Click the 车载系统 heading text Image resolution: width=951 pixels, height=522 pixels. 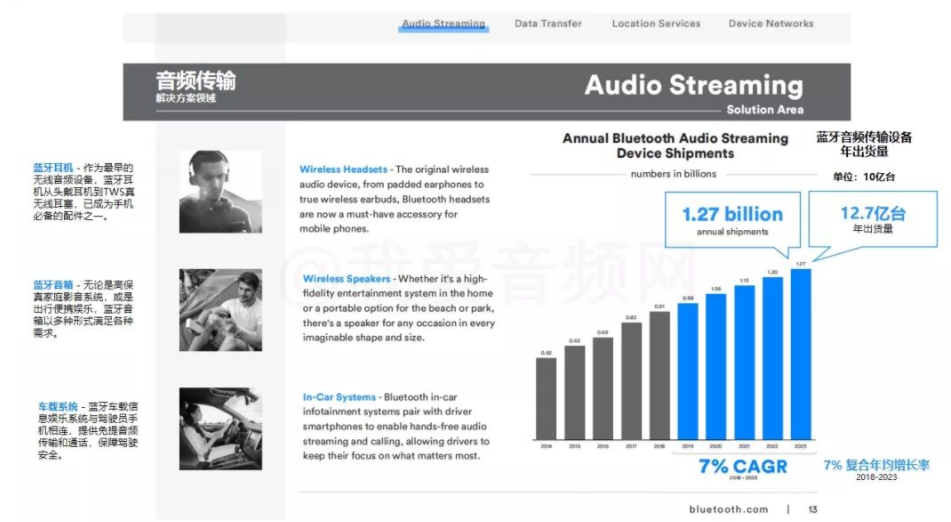coord(56,407)
